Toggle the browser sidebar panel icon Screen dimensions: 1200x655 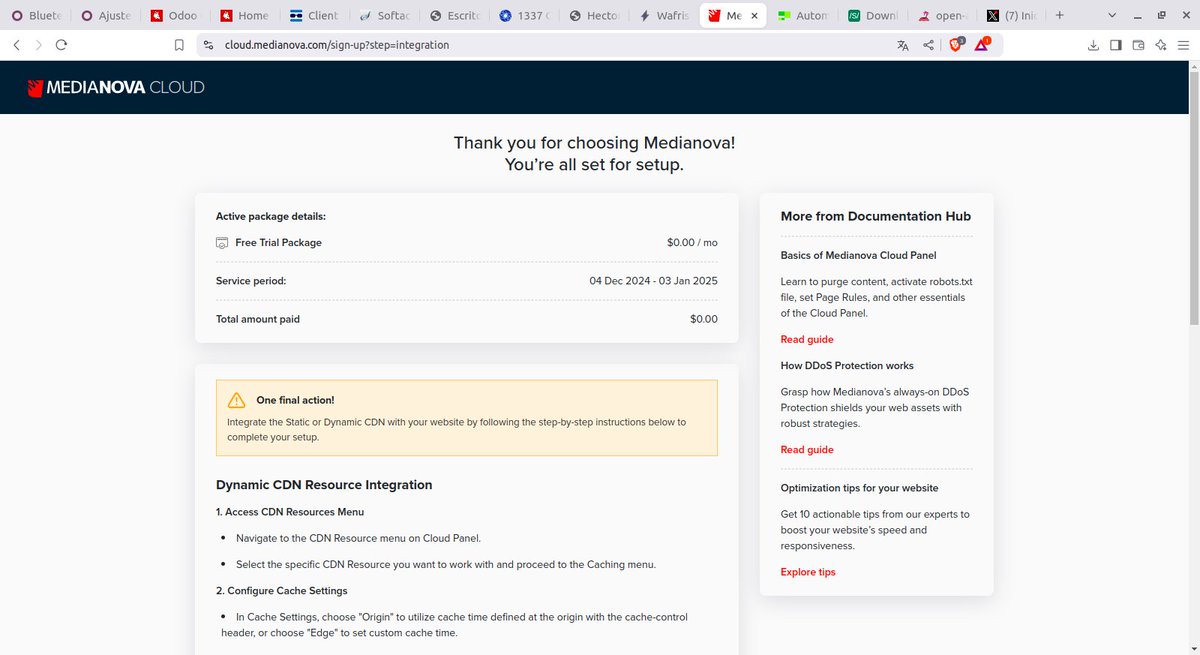[x=1116, y=45]
